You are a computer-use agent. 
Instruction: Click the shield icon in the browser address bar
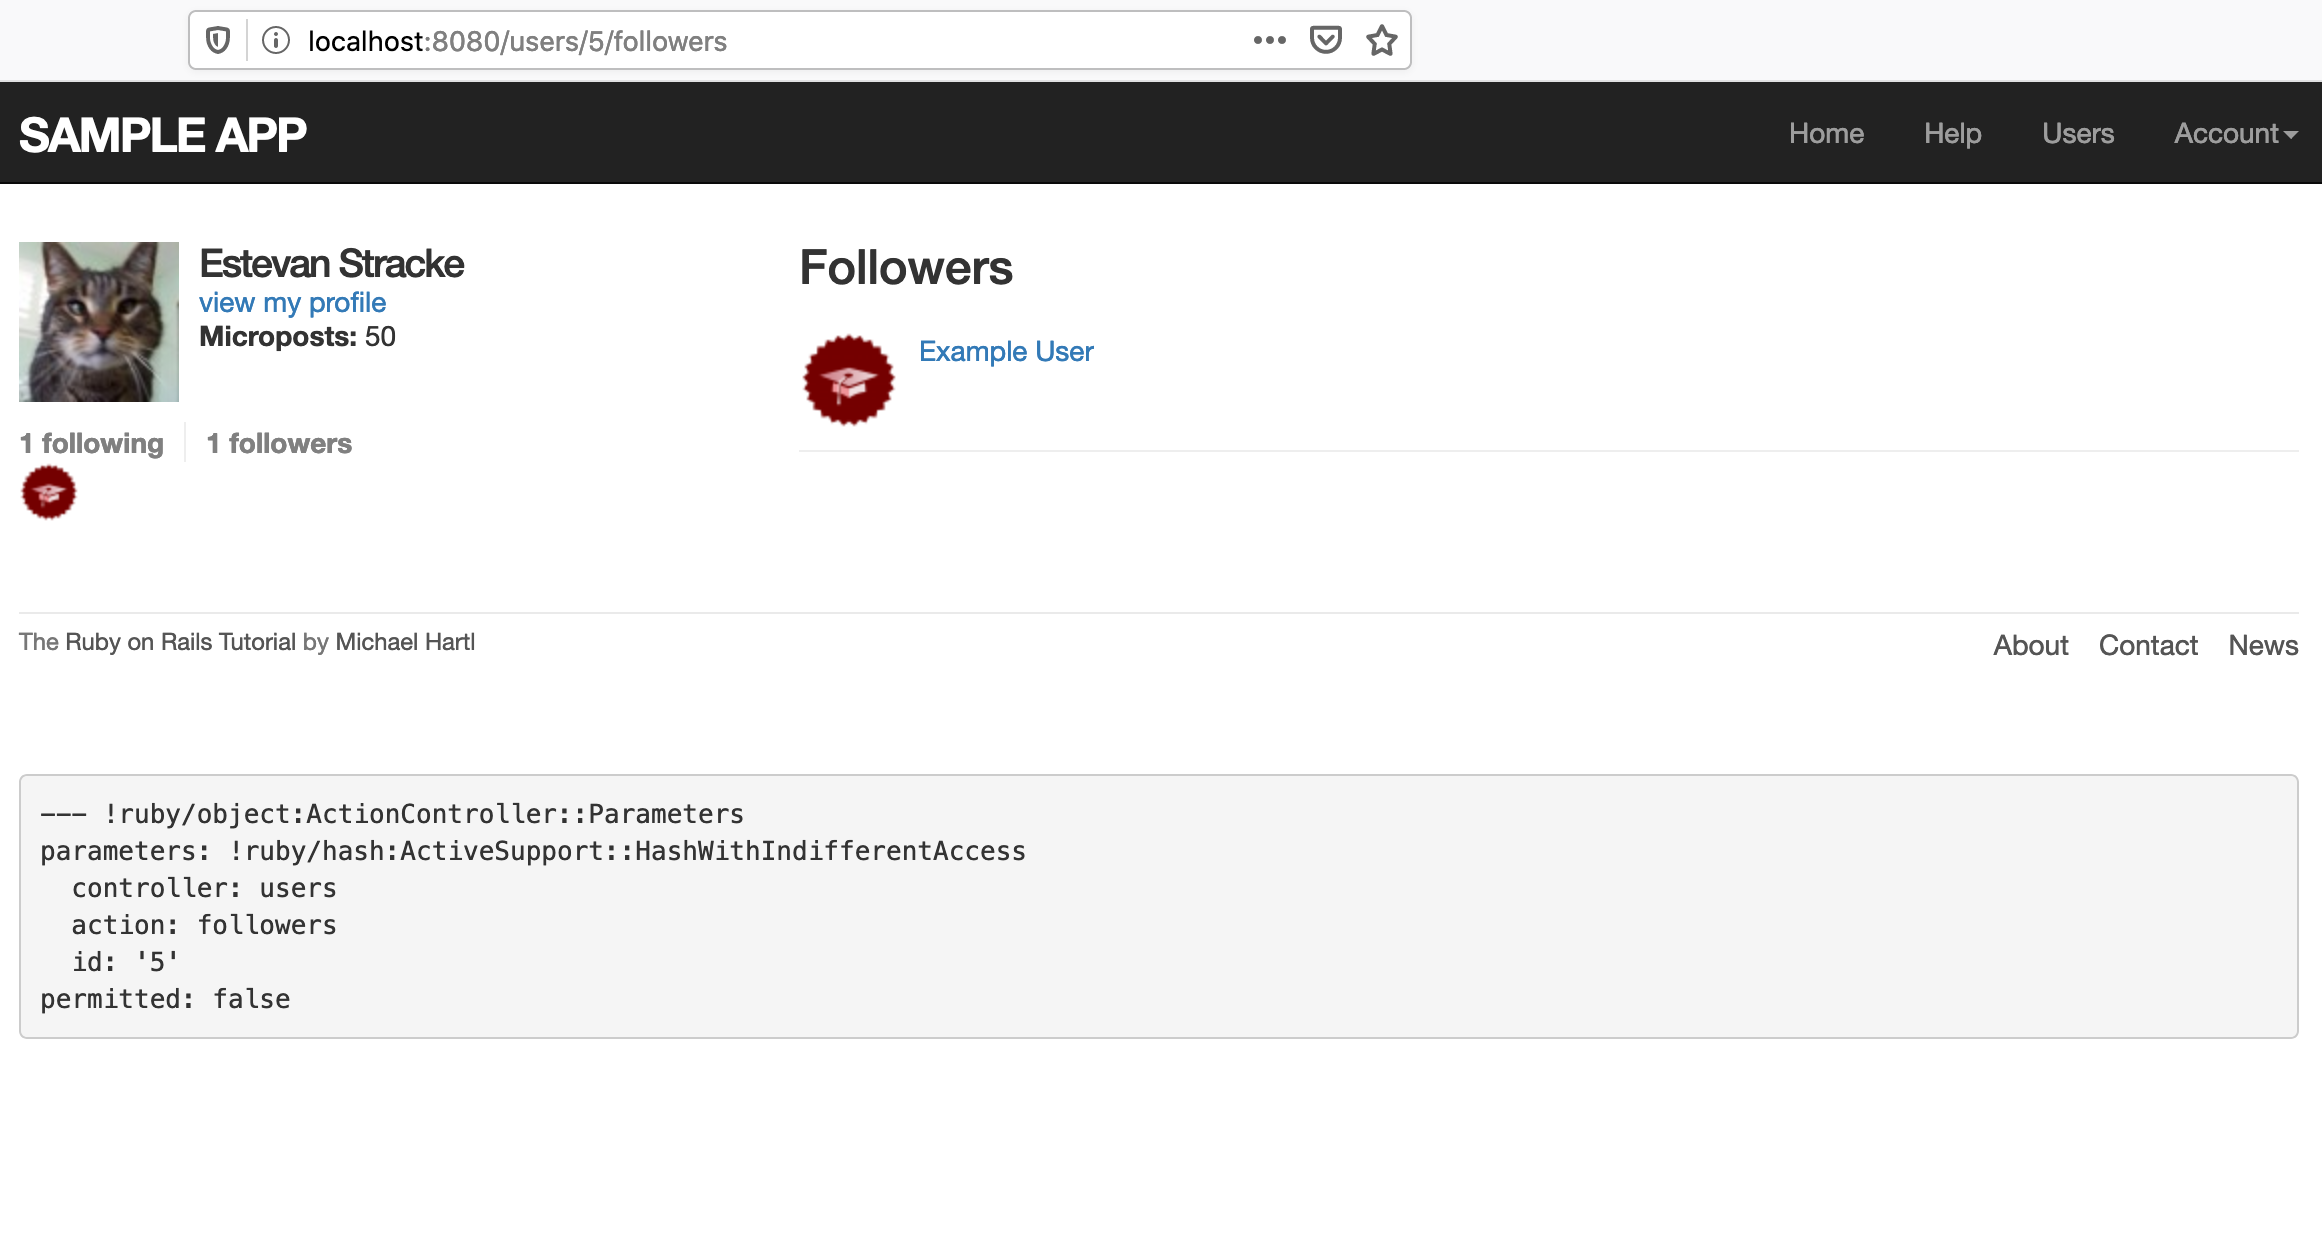tap(215, 40)
